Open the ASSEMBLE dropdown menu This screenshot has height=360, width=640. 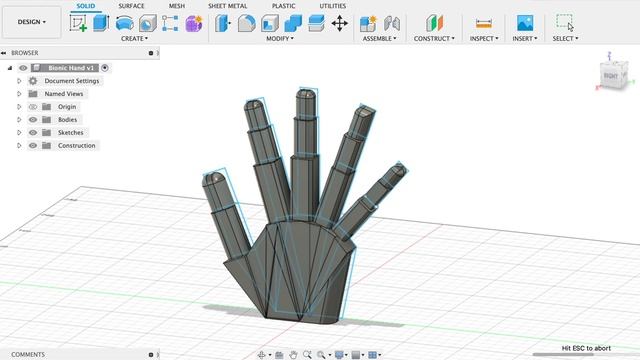coord(379,38)
